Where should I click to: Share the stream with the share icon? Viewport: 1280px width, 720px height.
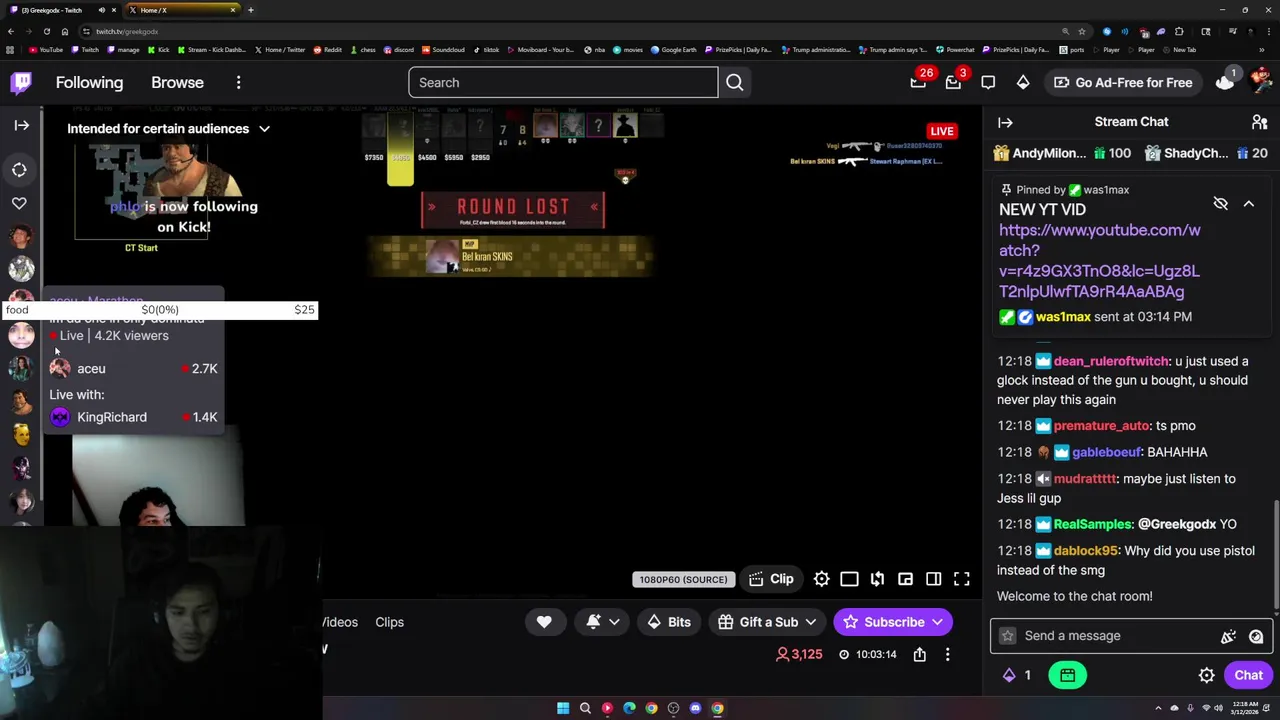pyautogui.click(x=919, y=655)
